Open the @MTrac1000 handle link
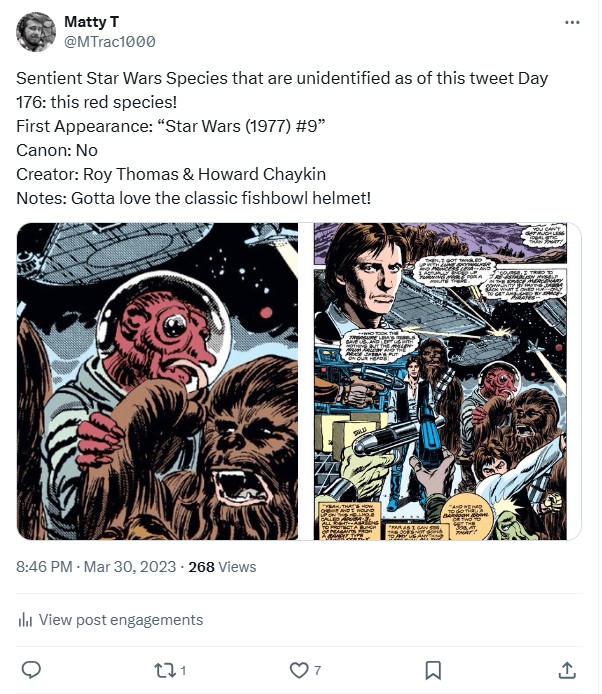 pos(109,42)
